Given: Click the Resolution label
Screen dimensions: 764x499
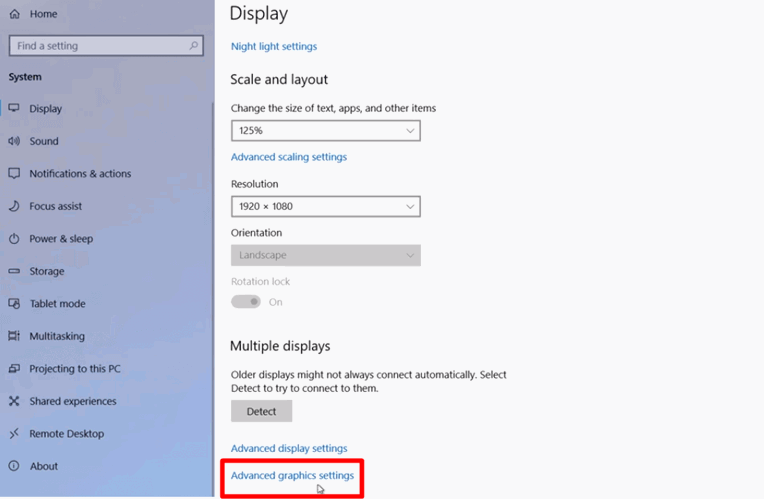Looking at the screenshot, I should pos(255,184).
